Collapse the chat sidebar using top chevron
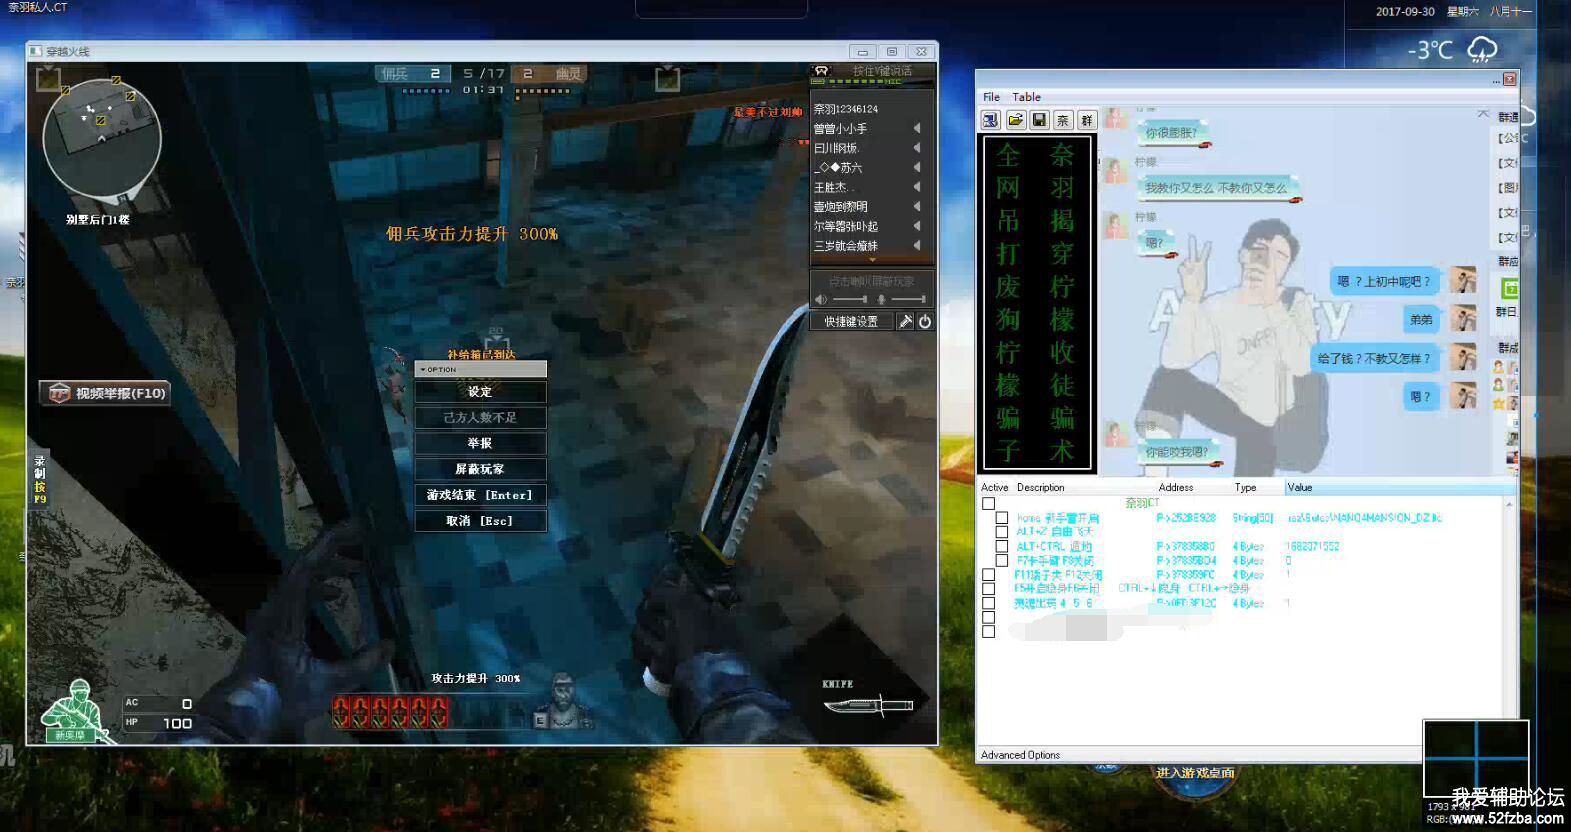This screenshot has width=1571, height=832. [x=1483, y=114]
